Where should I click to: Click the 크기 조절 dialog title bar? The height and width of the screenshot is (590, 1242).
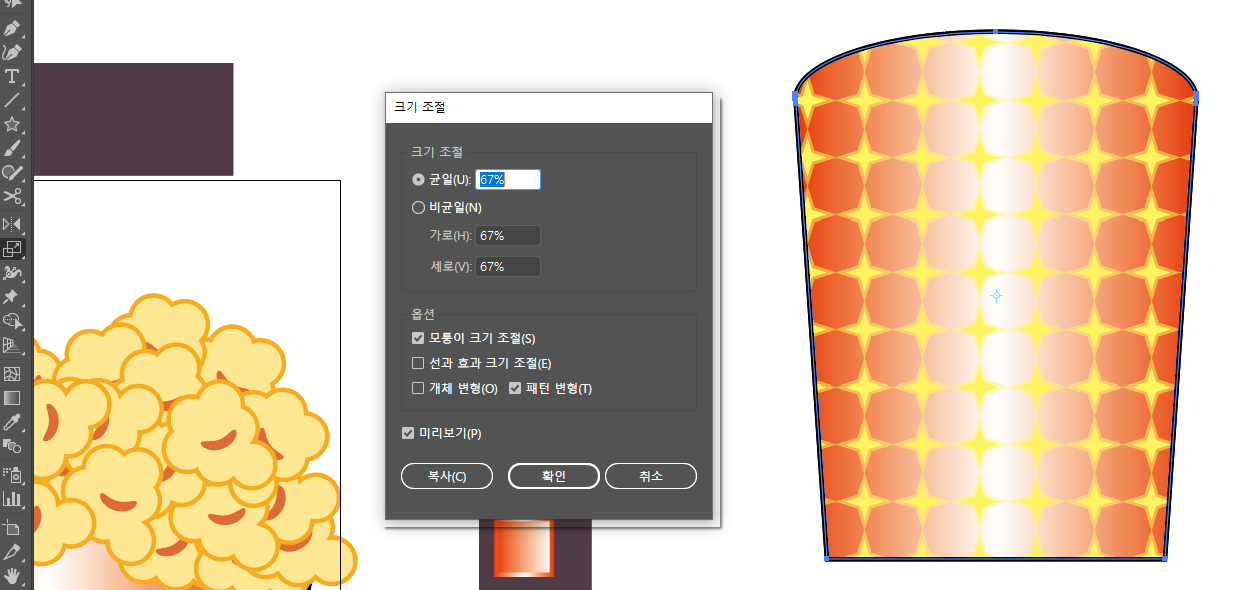pyautogui.click(x=549, y=107)
